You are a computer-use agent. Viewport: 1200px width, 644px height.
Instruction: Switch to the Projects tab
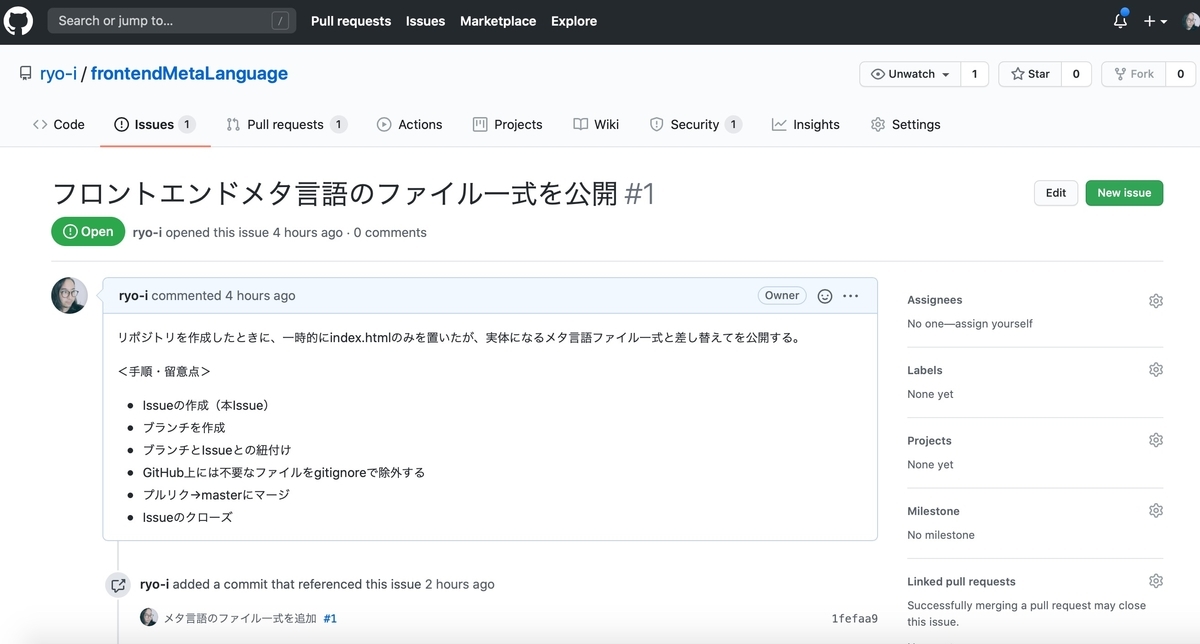point(507,125)
